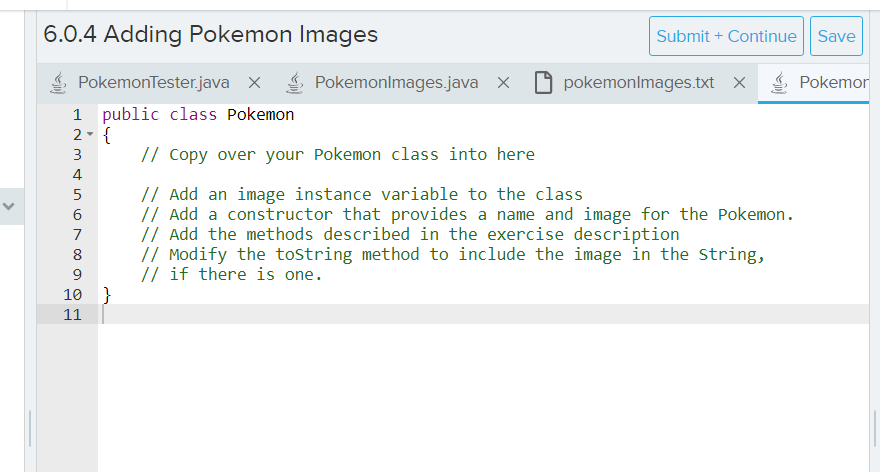
Task: Click the Java icon on PokemonImages.java tab
Action: coord(295,83)
